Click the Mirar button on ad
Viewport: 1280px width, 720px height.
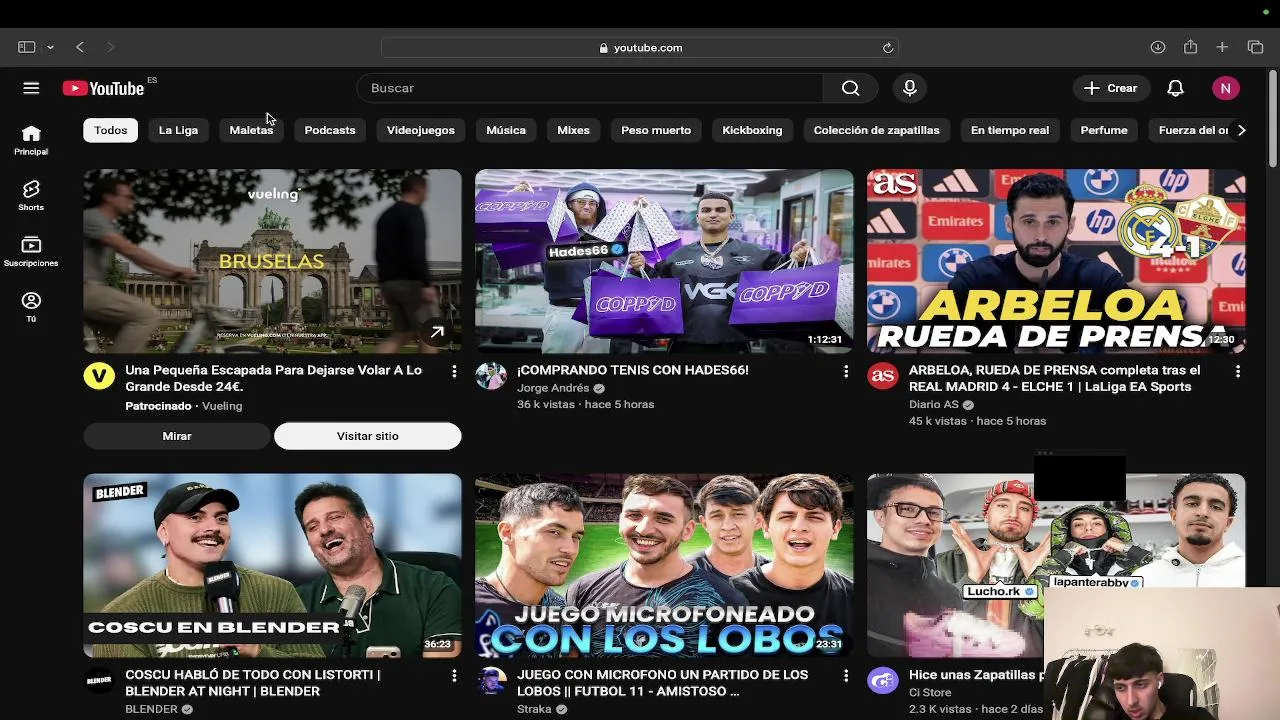pyautogui.click(x=177, y=436)
